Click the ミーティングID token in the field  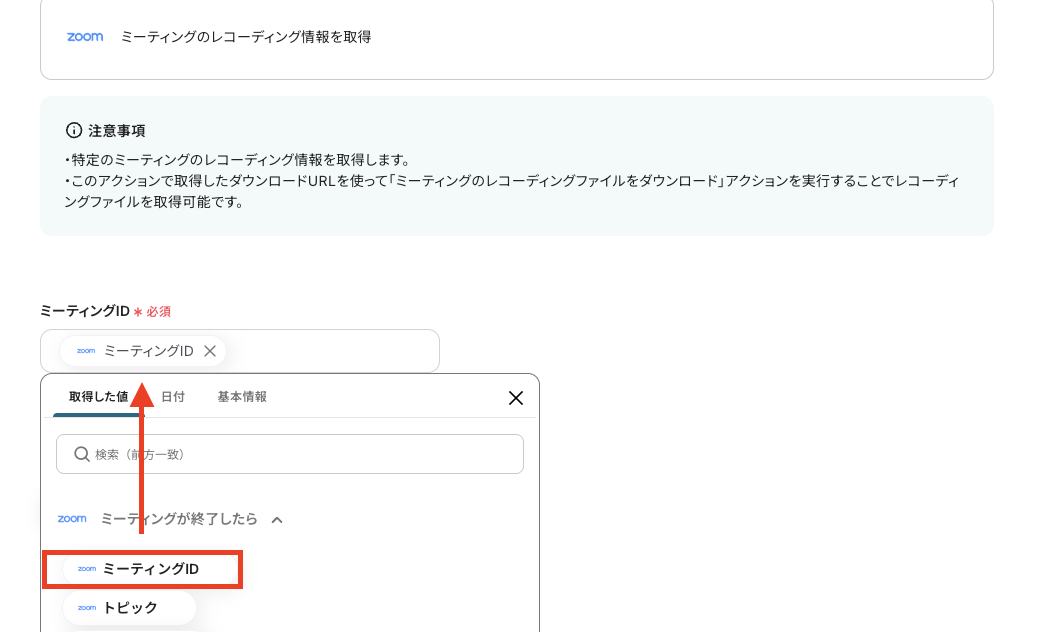(x=150, y=351)
